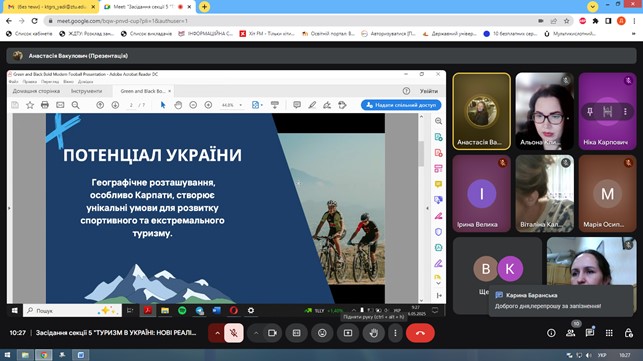Open the tile layout icon on Ніка Карпович
Viewport: 643px width, 361px height.
pyautogui.click(x=607, y=112)
